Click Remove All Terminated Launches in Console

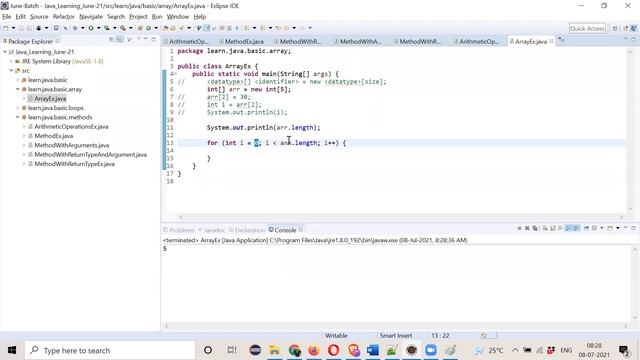click(x=535, y=228)
